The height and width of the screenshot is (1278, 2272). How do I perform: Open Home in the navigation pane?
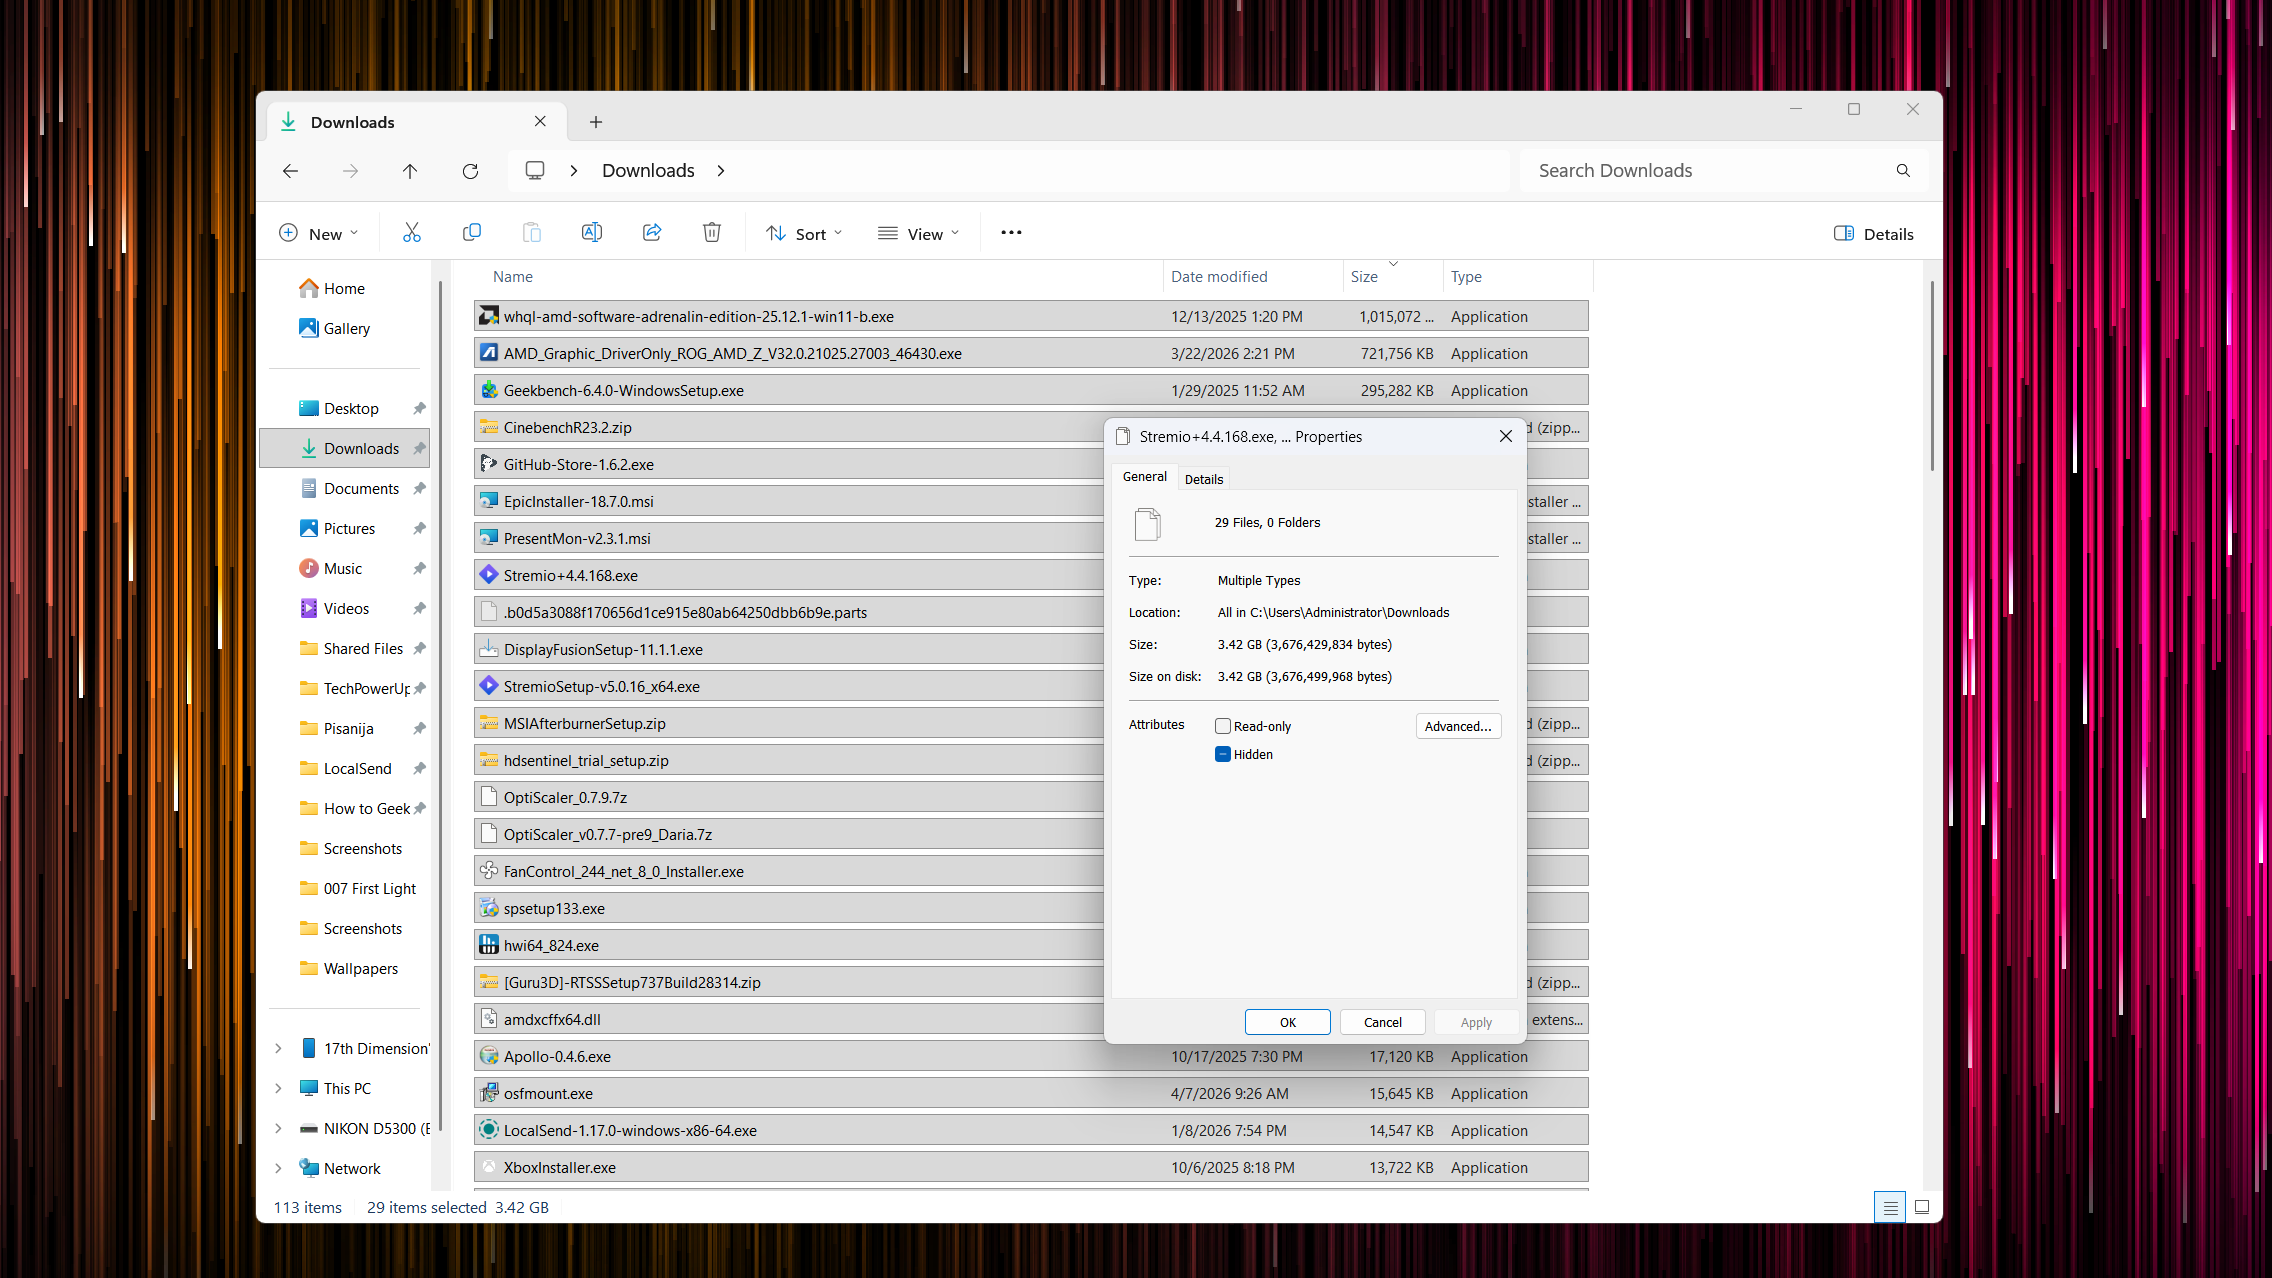344,288
